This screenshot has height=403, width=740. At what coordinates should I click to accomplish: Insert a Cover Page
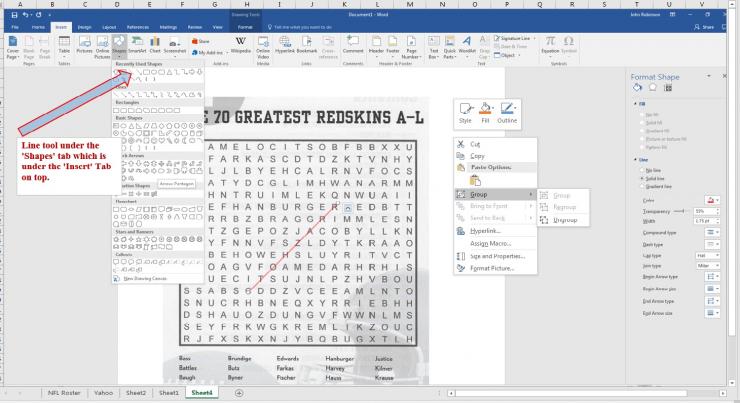[13, 48]
